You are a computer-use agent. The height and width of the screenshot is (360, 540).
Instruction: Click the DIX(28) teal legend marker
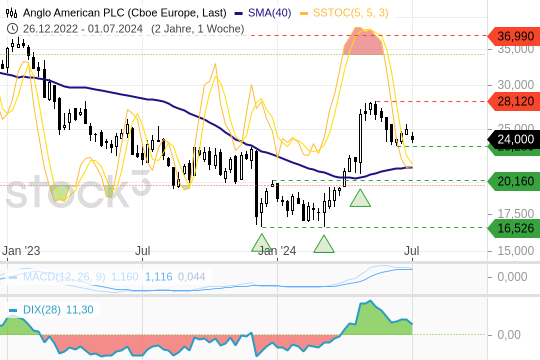(x=13, y=310)
